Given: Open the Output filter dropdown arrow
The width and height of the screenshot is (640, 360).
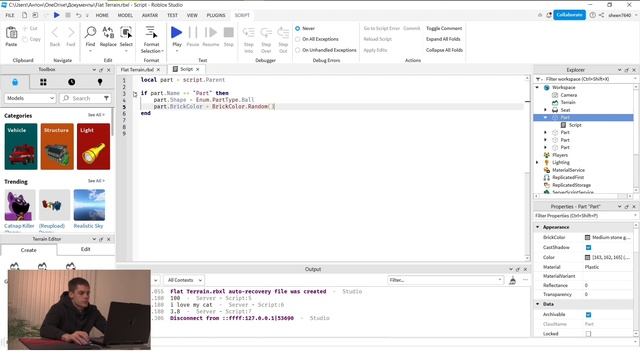Looking at the screenshot, I should pyautogui.click(x=500, y=280).
